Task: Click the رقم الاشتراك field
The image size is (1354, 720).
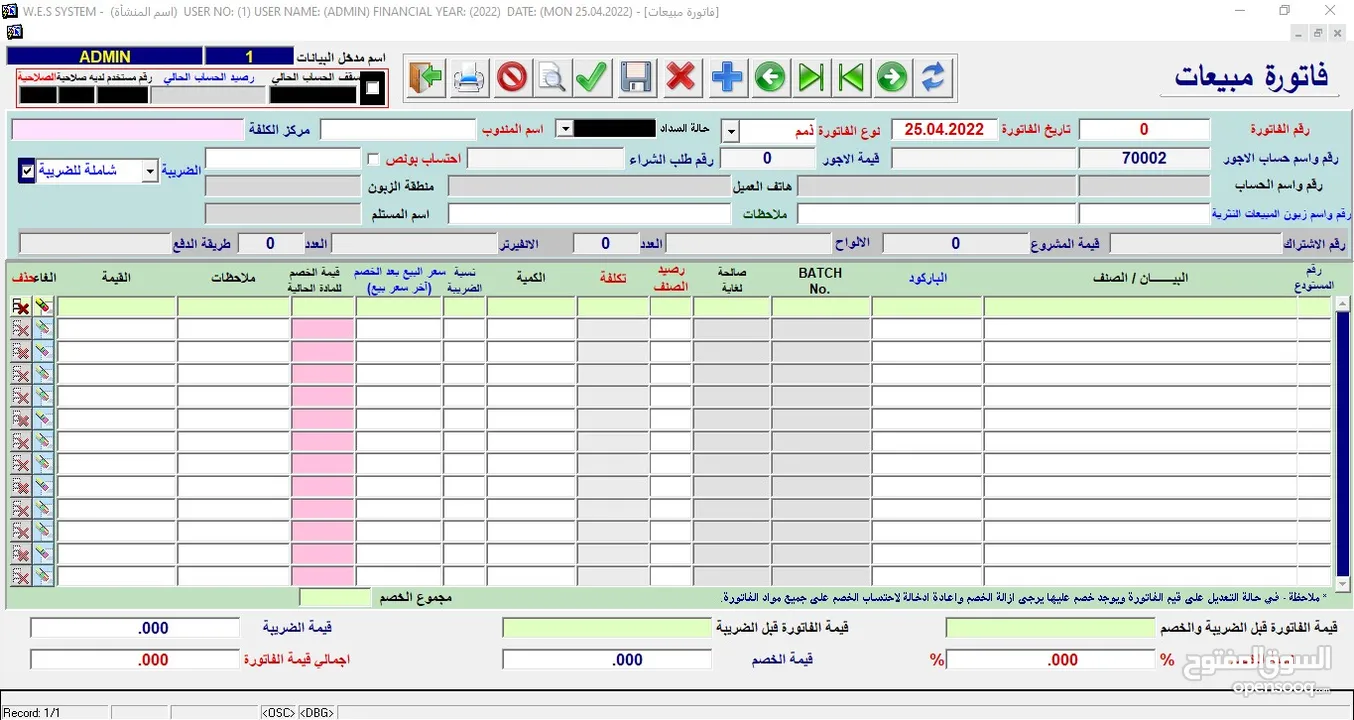Action: 1195,243
